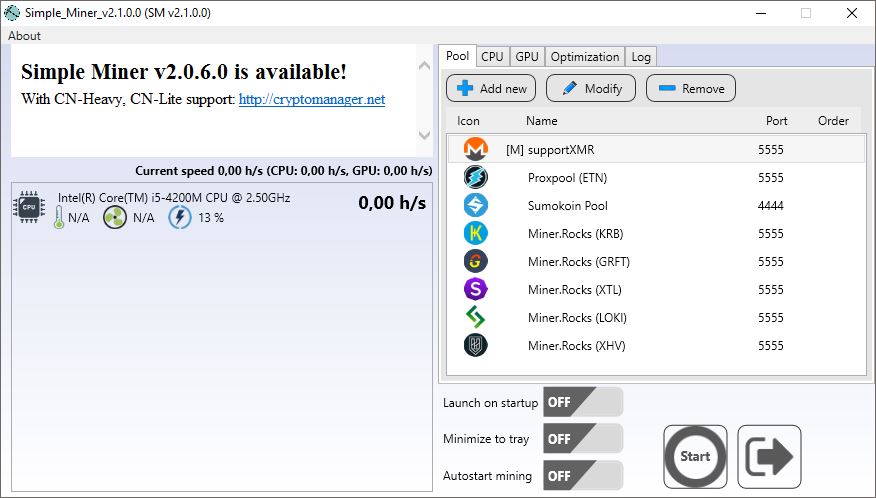
Task: Toggle Autostart mining switch
Action: 583,476
